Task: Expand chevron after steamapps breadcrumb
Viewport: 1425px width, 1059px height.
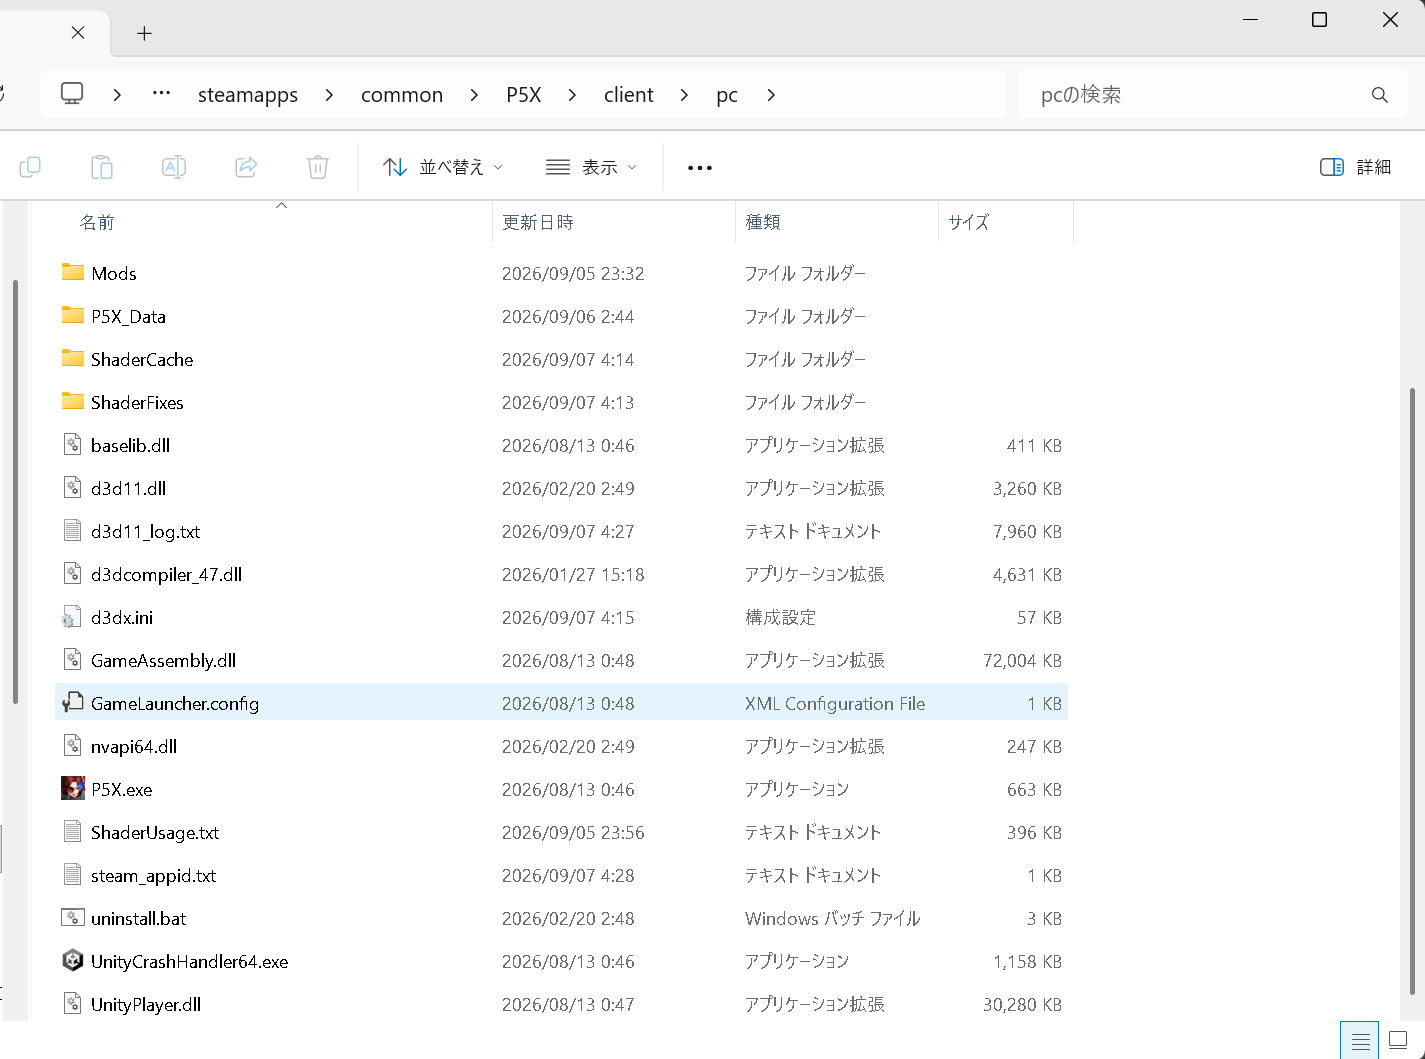Action: tap(329, 95)
